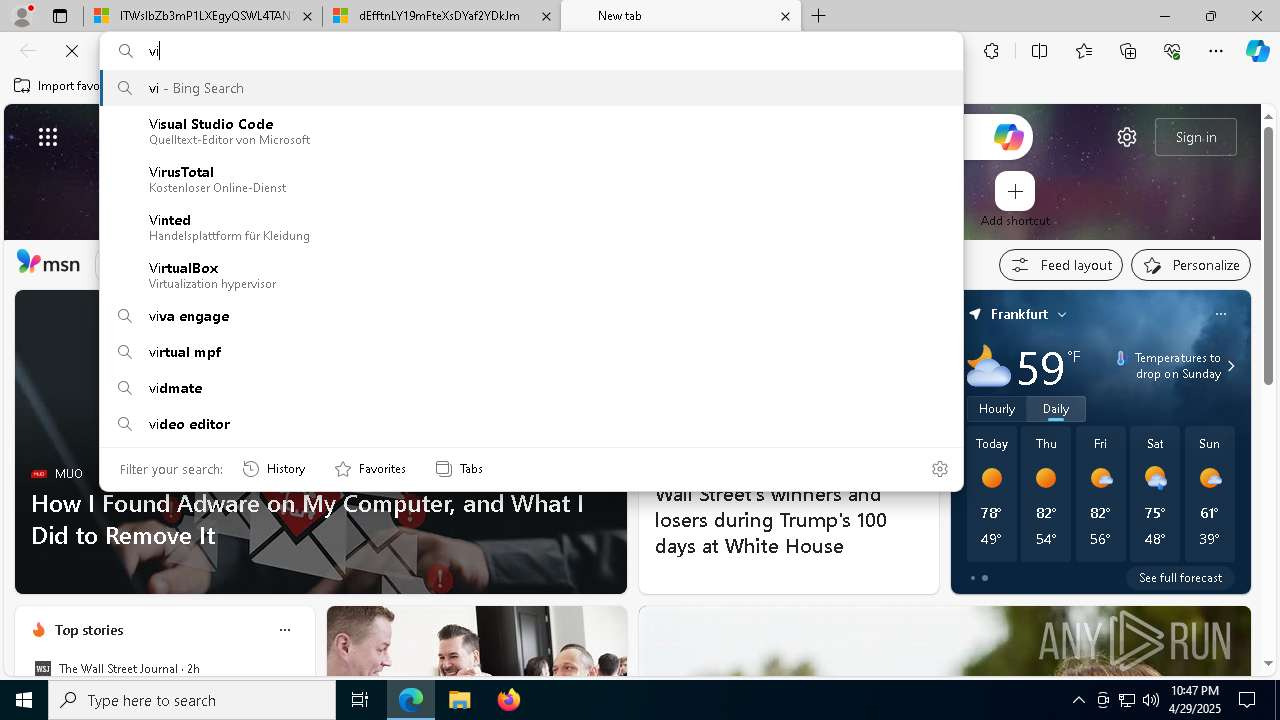Open the browser profile icon
This screenshot has width=1280, height=720.
(x=22, y=16)
